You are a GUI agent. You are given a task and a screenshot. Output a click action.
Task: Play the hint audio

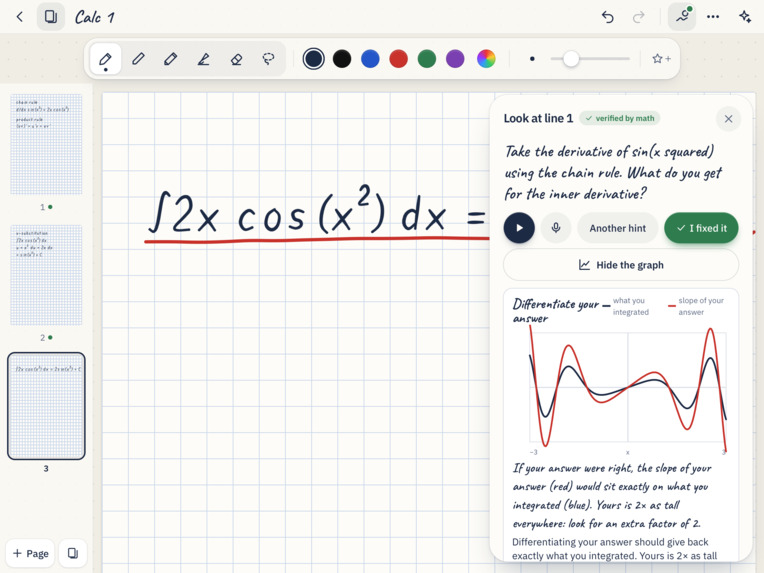pos(519,228)
